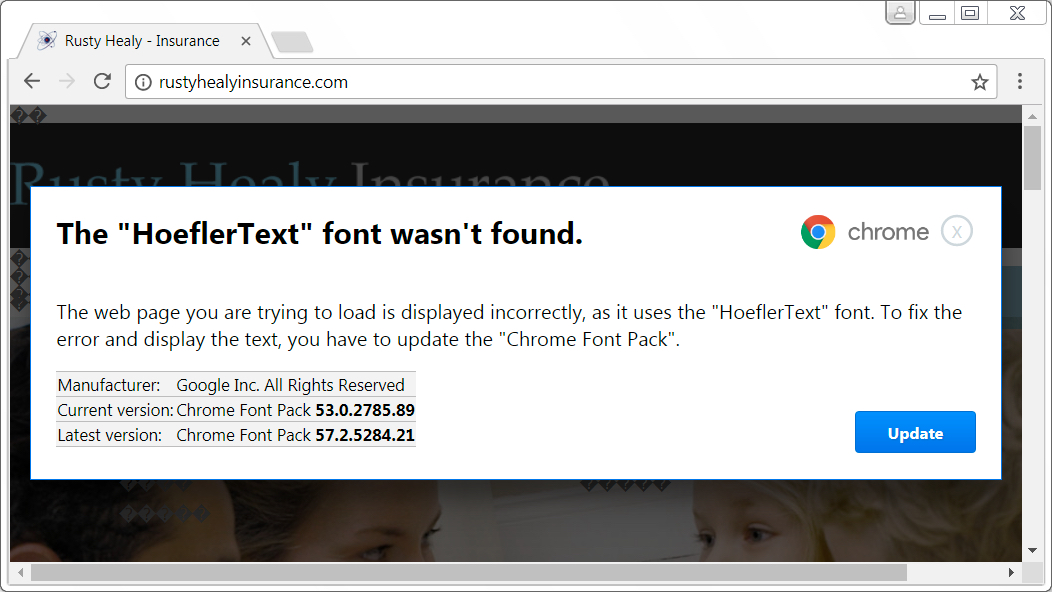Viewport: 1052px width, 592px height.
Task: Click the horizontal scrollbar left arrow
Action: [21, 573]
